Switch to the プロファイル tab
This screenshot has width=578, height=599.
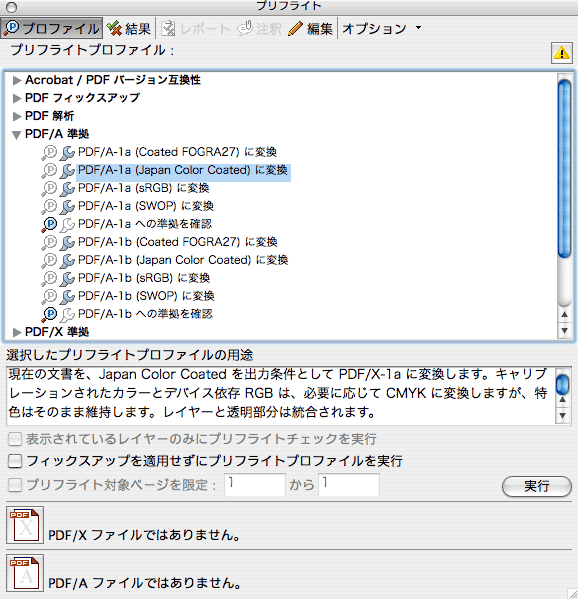(52, 28)
